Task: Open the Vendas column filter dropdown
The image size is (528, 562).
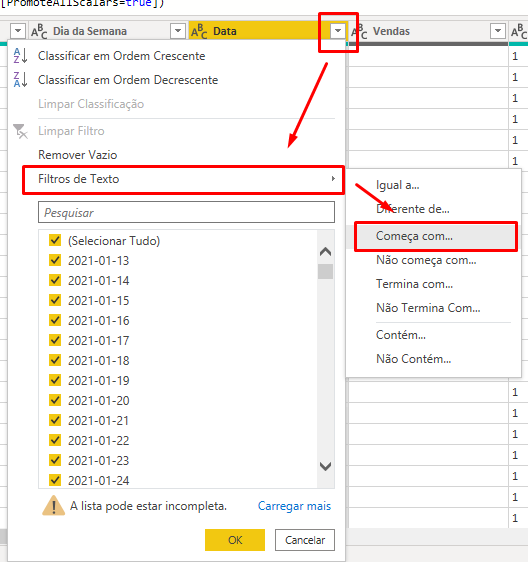Action: pyautogui.click(x=498, y=31)
